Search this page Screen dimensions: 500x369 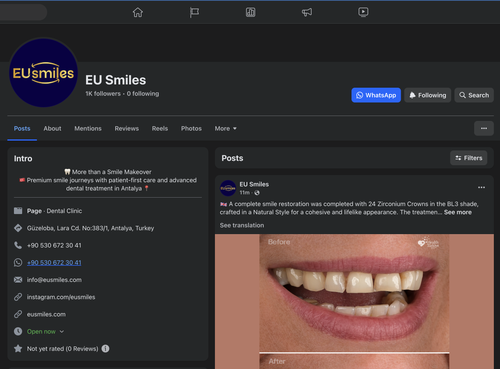[474, 95]
